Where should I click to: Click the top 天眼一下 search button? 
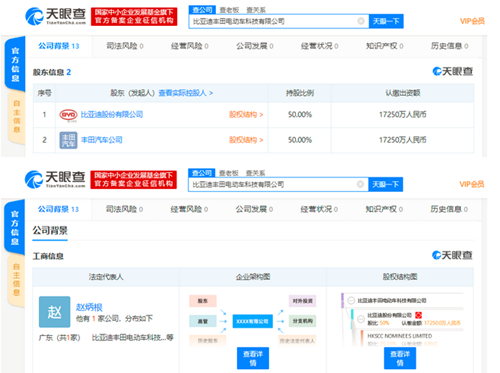[x=386, y=21]
